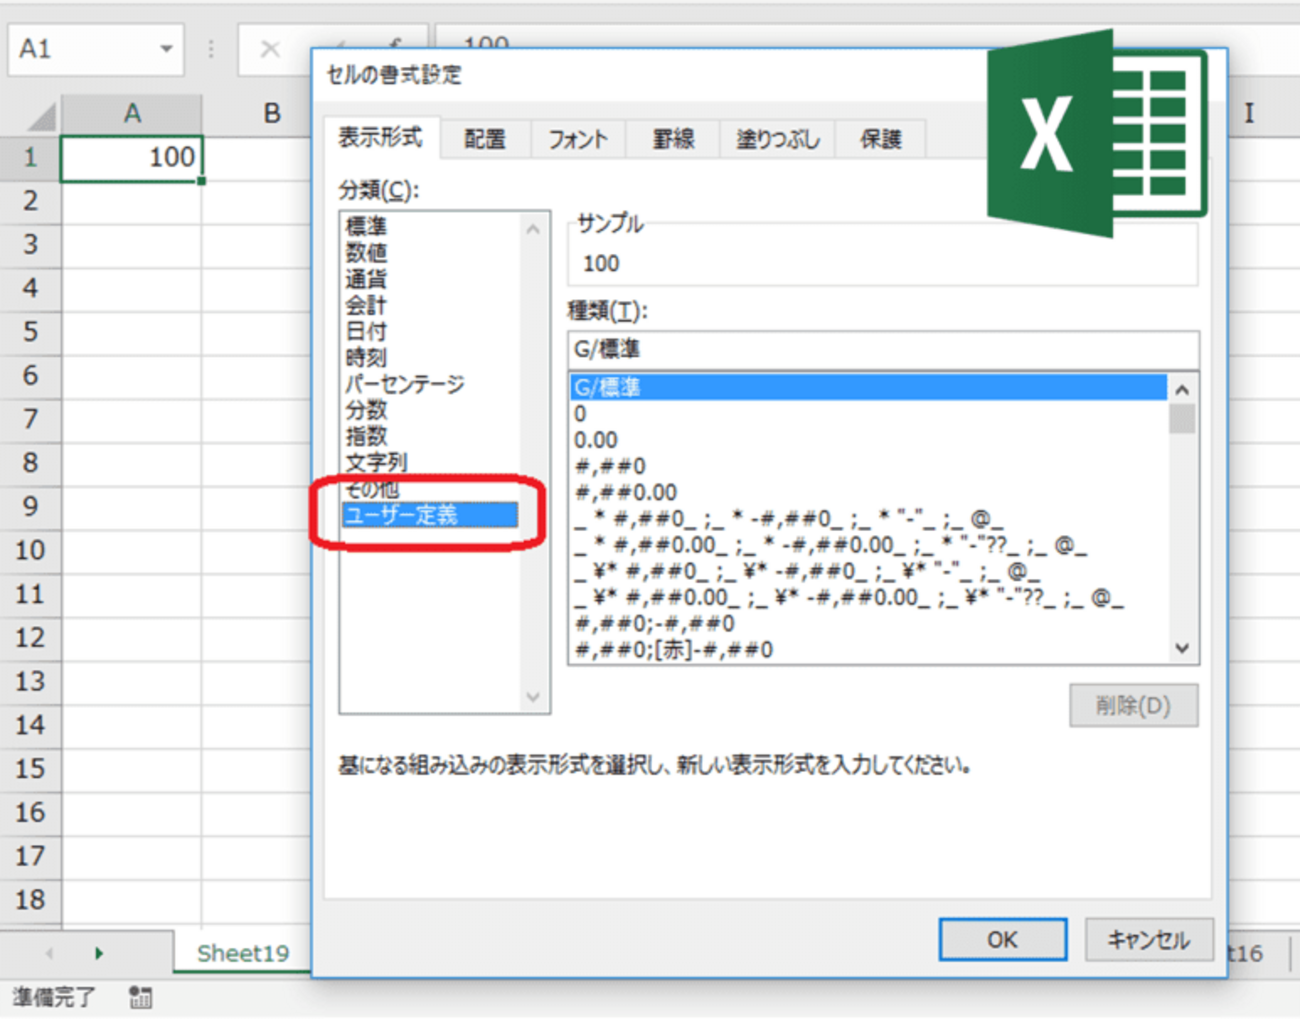Switch to the 配置 tab
This screenshot has width=1300, height=1019.
pos(485,139)
